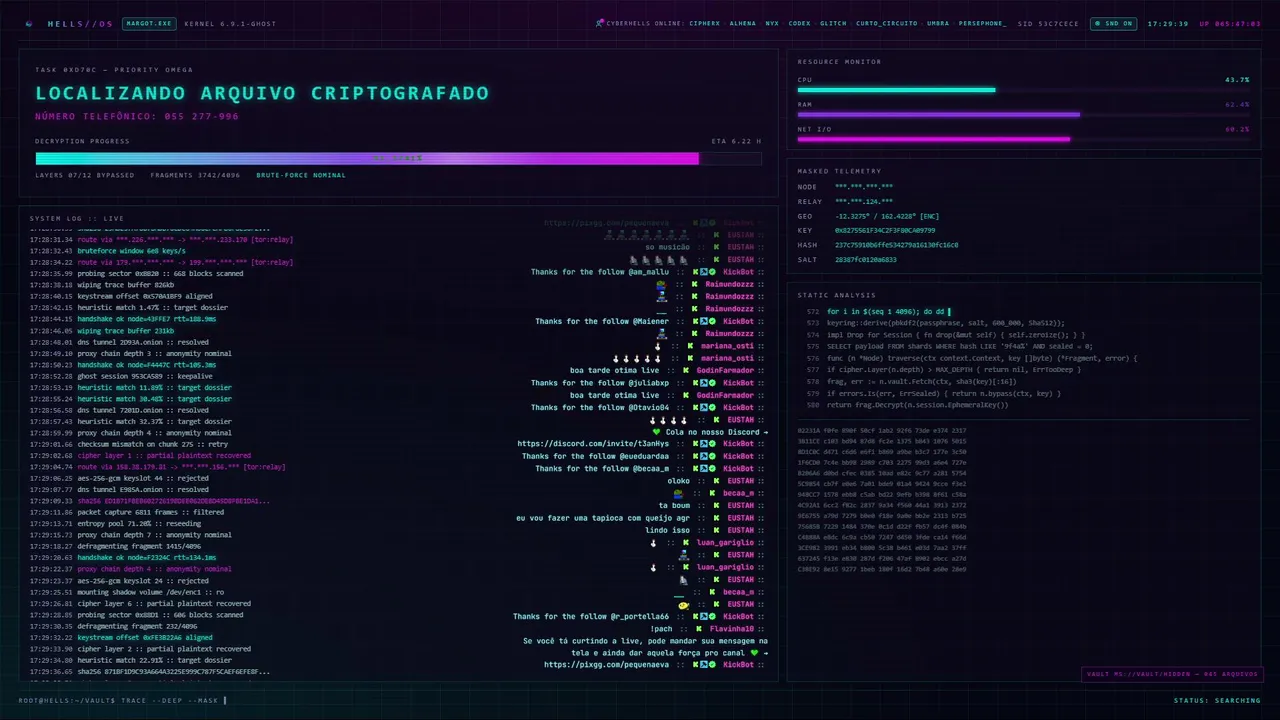This screenshot has width=1280, height=720.
Task: Click the verified badge in the @eueduardaa follow row
Action: tap(712, 456)
